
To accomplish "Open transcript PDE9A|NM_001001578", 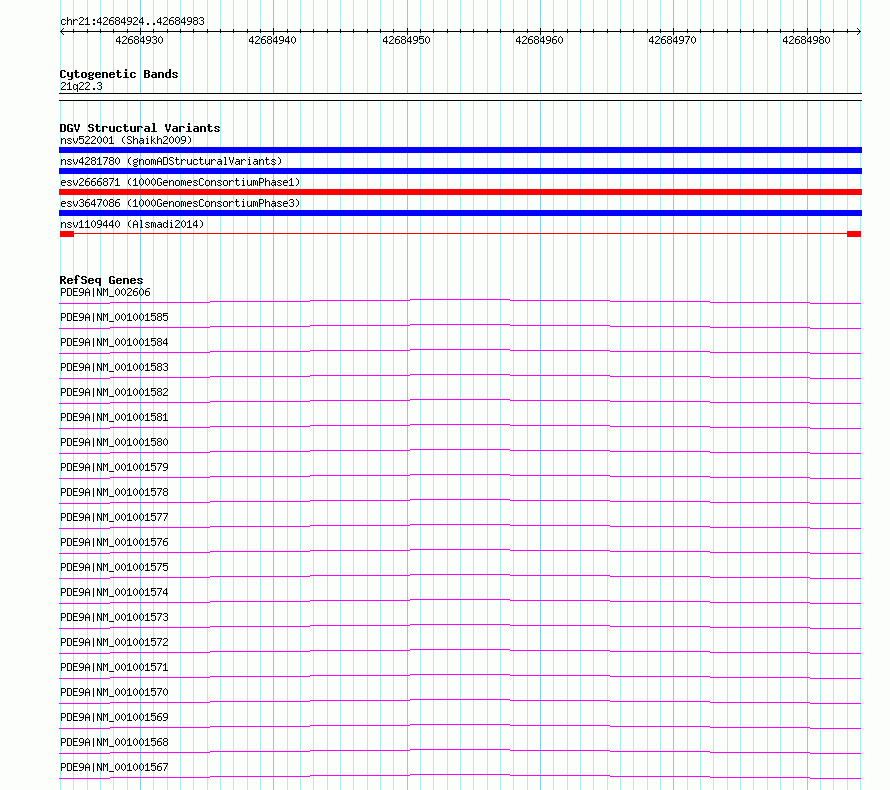I will point(114,492).
